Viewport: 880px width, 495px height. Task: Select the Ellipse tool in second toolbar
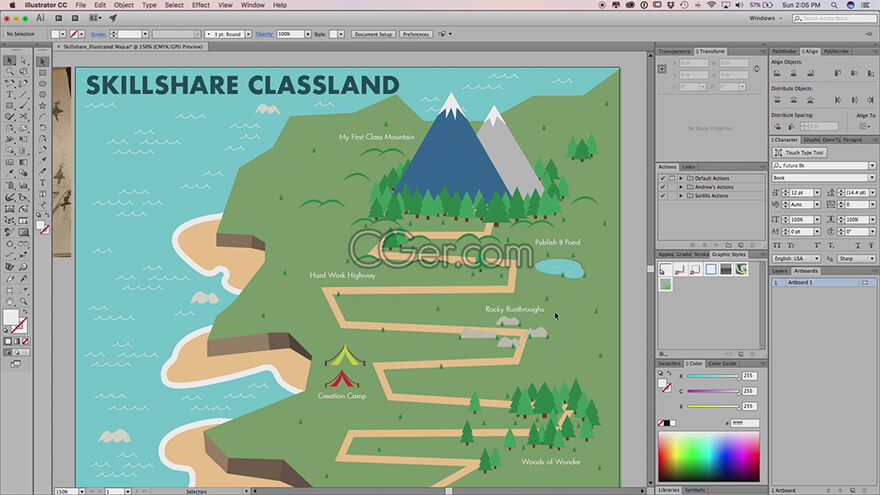[x=43, y=84]
